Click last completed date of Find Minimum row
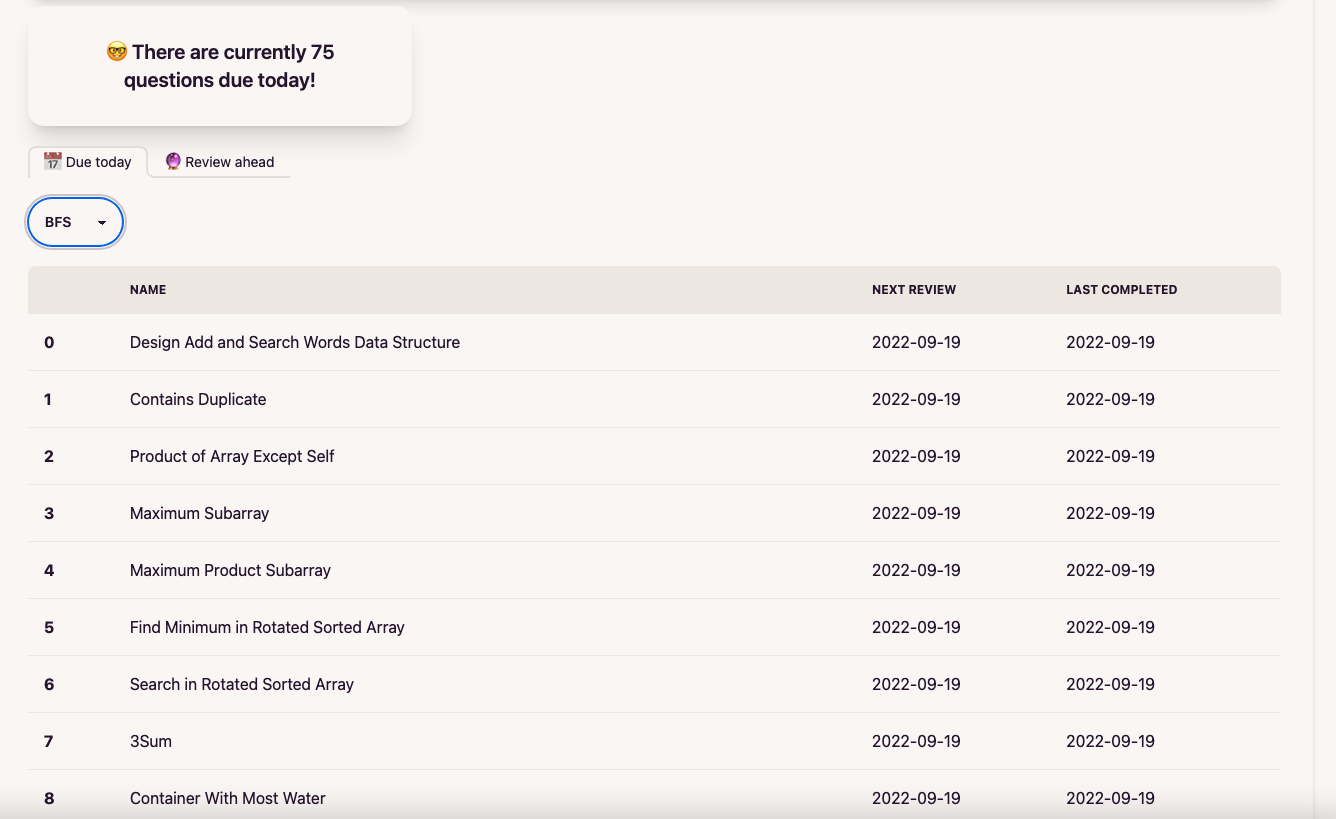The height and width of the screenshot is (819, 1336). (1110, 627)
